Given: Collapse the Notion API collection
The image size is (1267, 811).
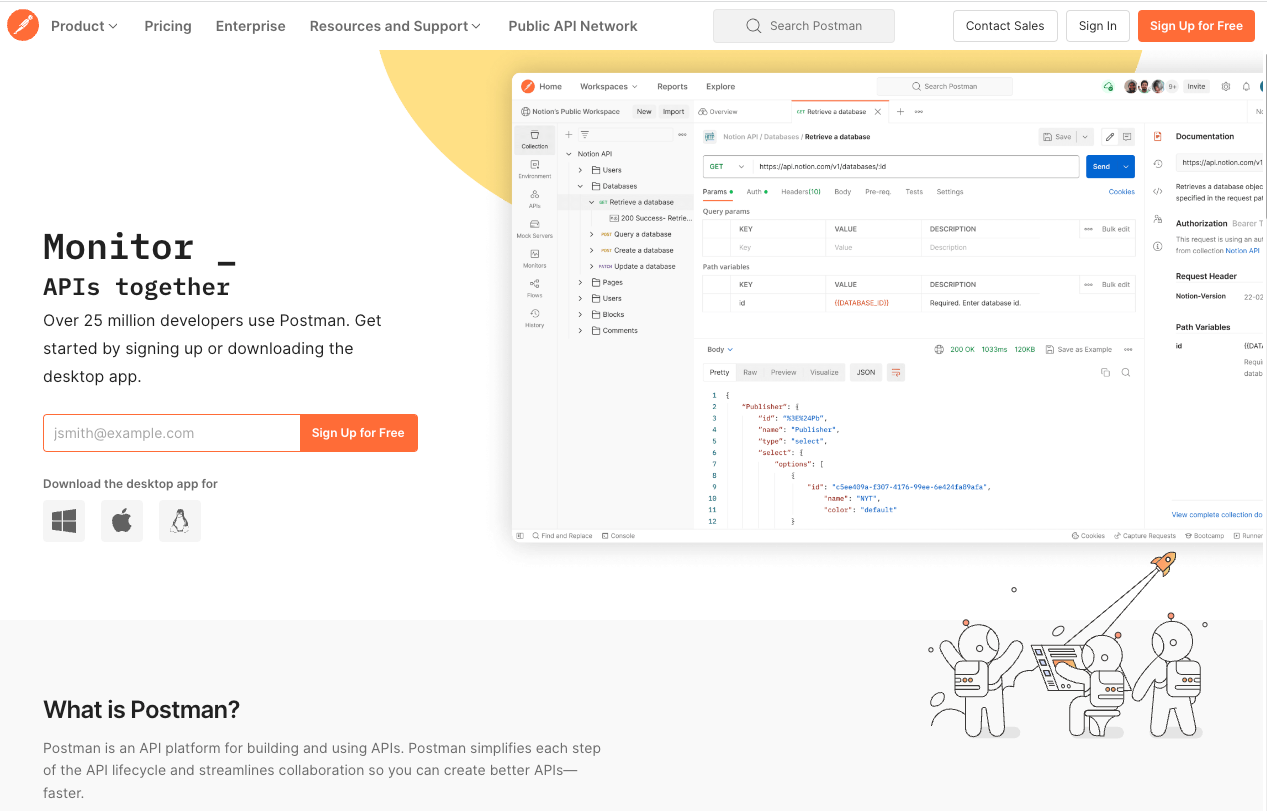Looking at the screenshot, I should point(569,154).
